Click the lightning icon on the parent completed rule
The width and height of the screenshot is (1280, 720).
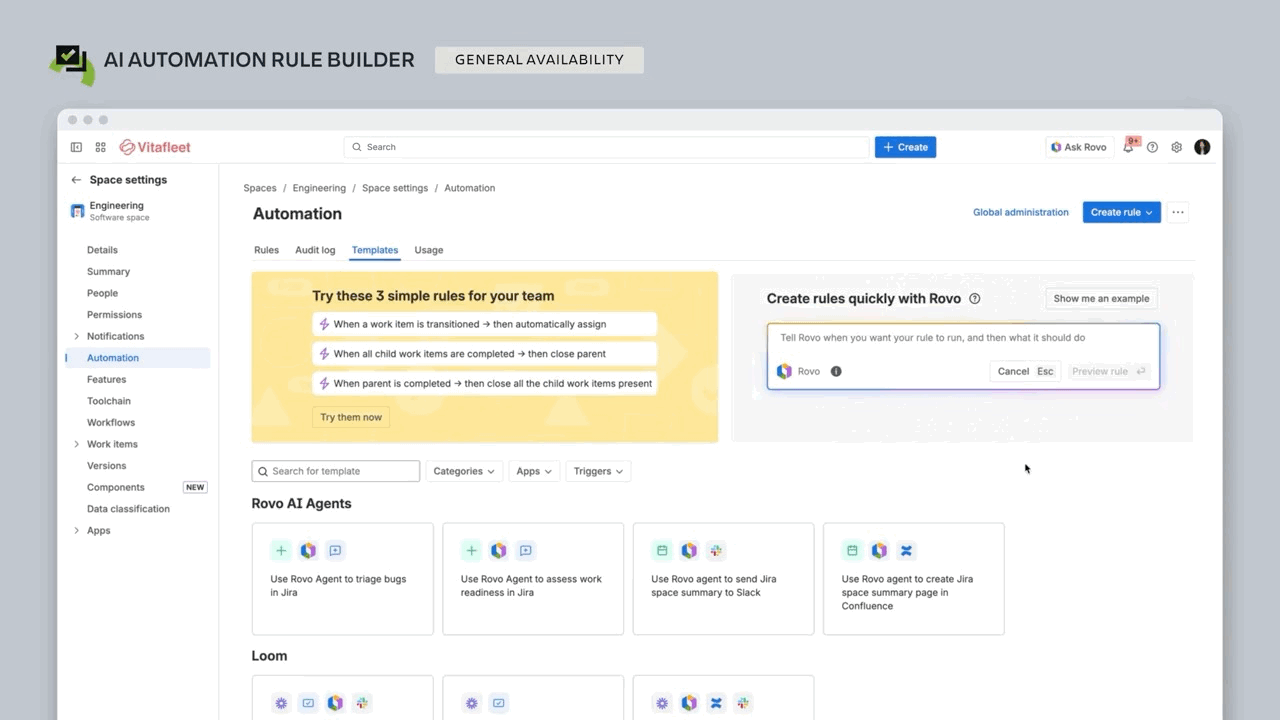click(323, 383)
